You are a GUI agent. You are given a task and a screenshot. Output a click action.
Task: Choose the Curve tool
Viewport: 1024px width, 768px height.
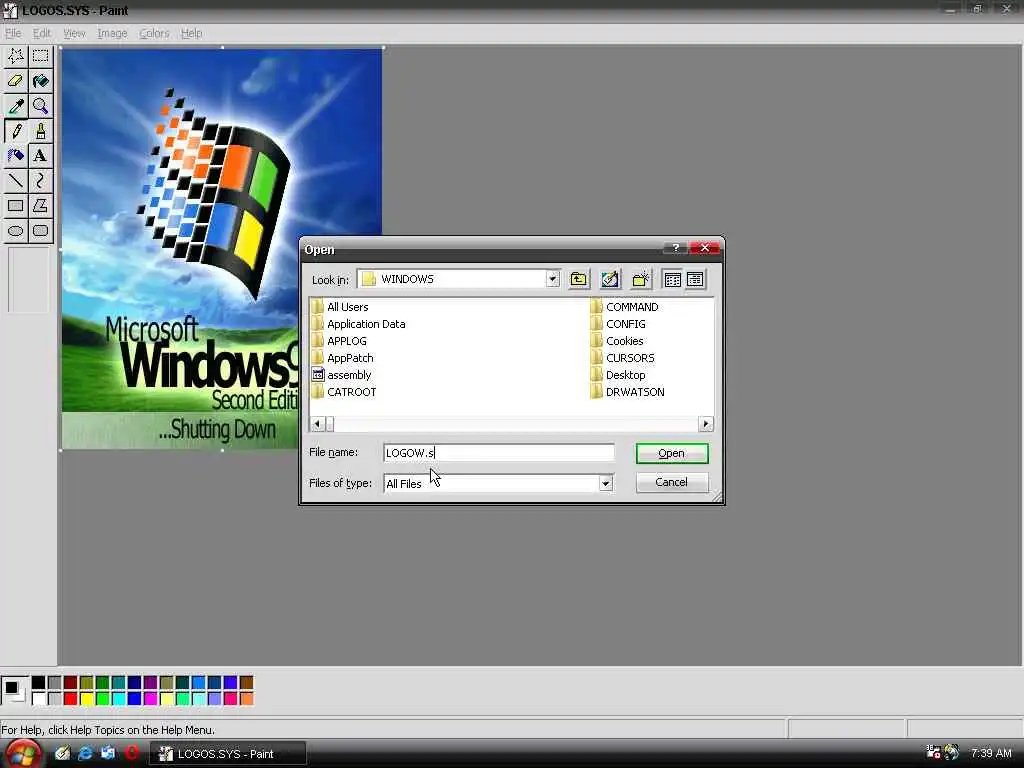[x=40, y=180]
